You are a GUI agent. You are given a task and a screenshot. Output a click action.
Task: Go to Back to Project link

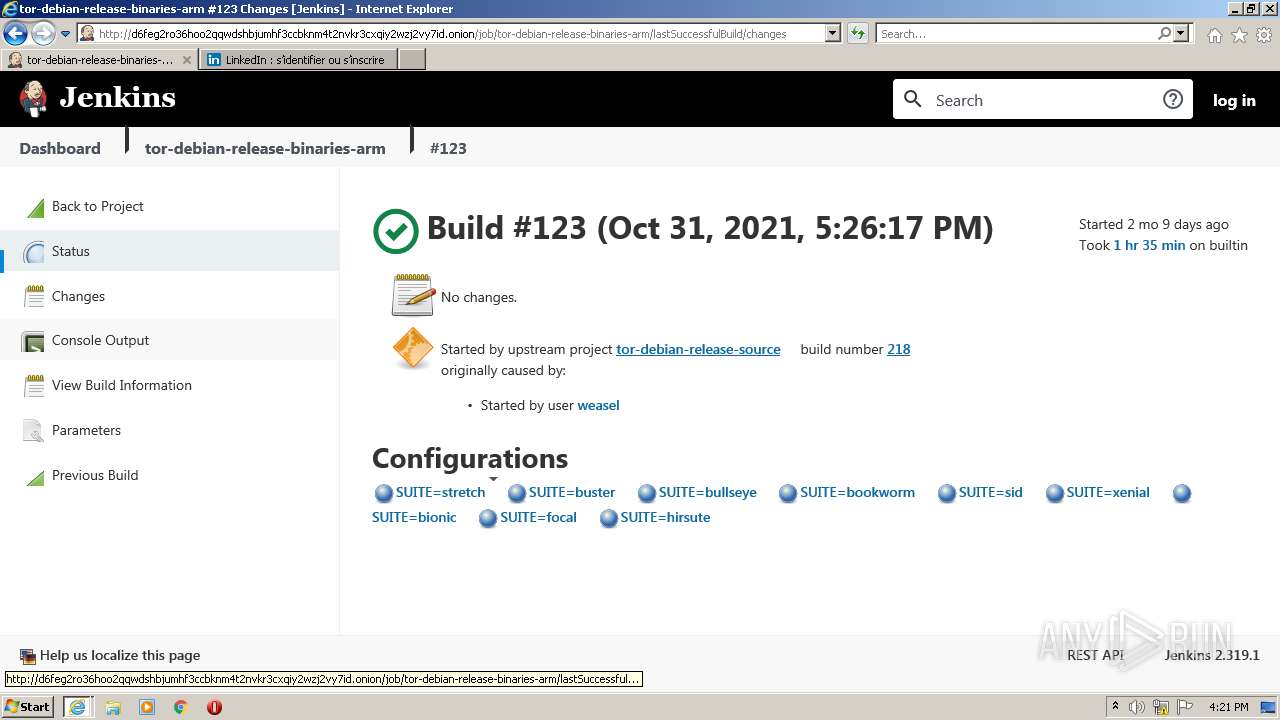97,206
